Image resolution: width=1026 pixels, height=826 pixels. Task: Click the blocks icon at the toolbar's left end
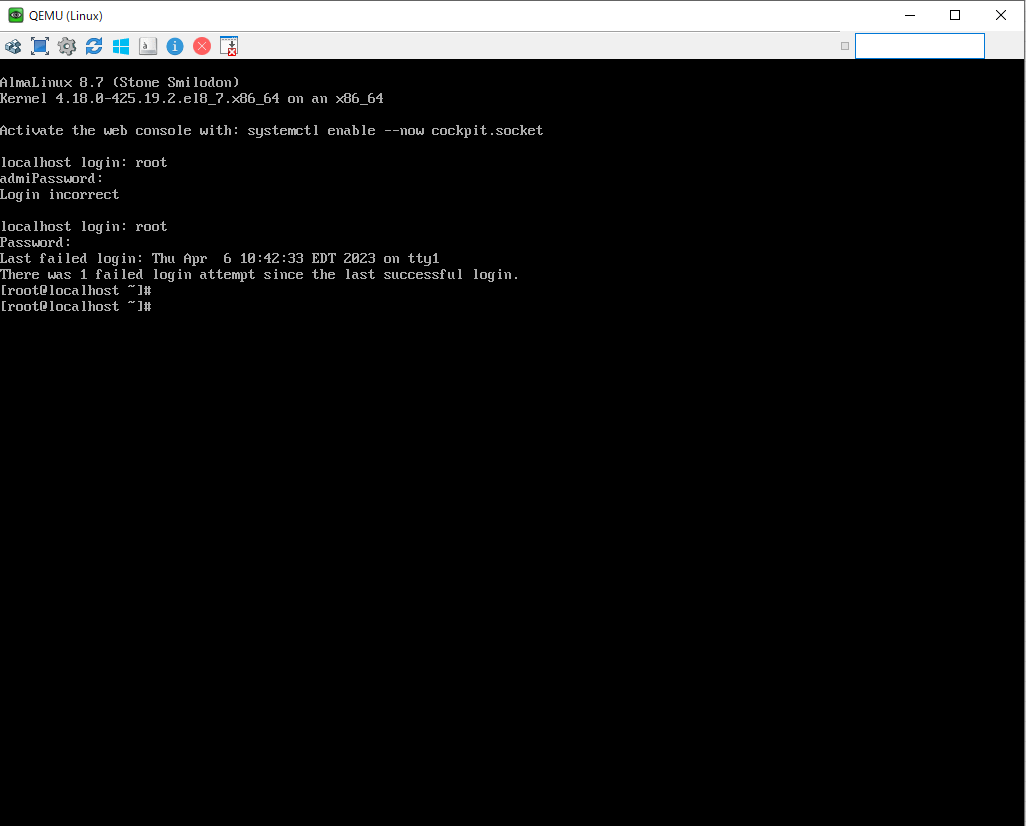[13, 46]
